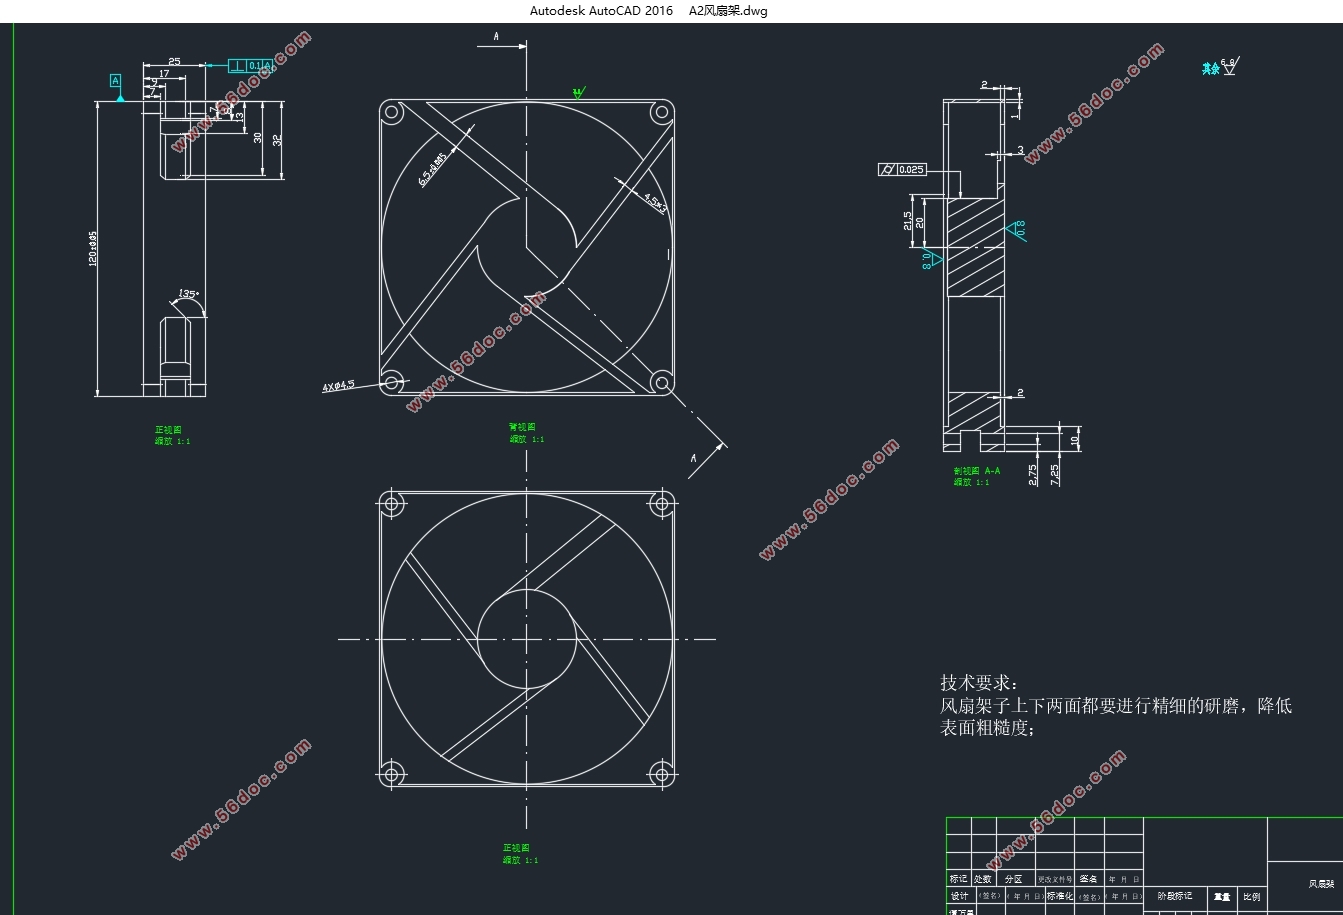
Task: Click the 135° angle dimension
Action: click(x=187, y=294)
